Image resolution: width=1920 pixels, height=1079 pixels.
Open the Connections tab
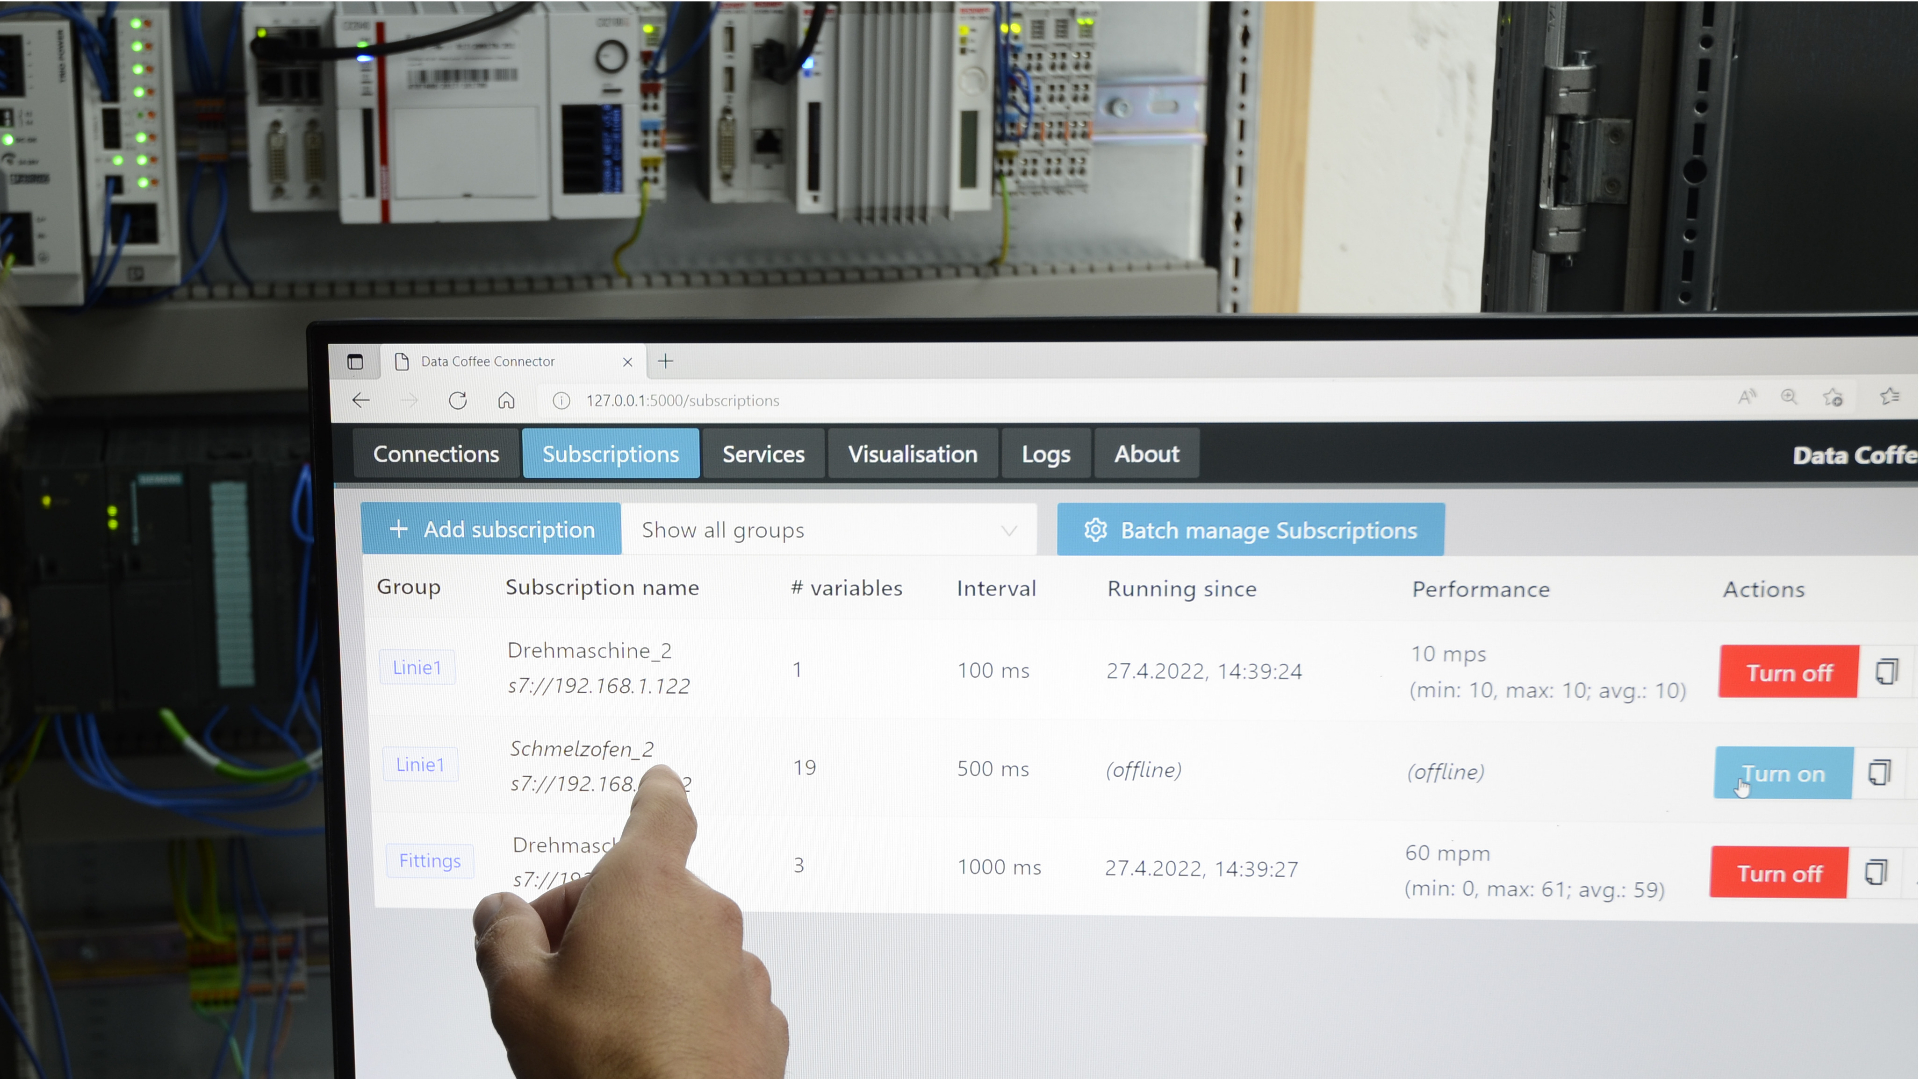(x=436, y=454)
